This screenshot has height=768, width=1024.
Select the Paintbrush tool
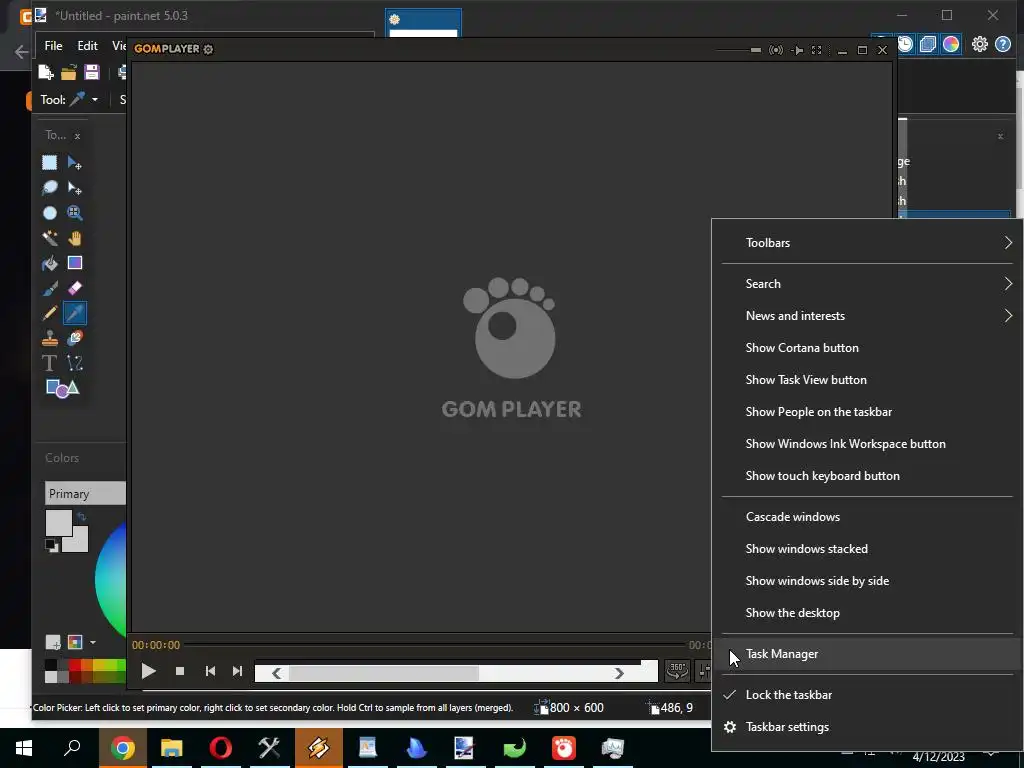[x=50, y=288]
